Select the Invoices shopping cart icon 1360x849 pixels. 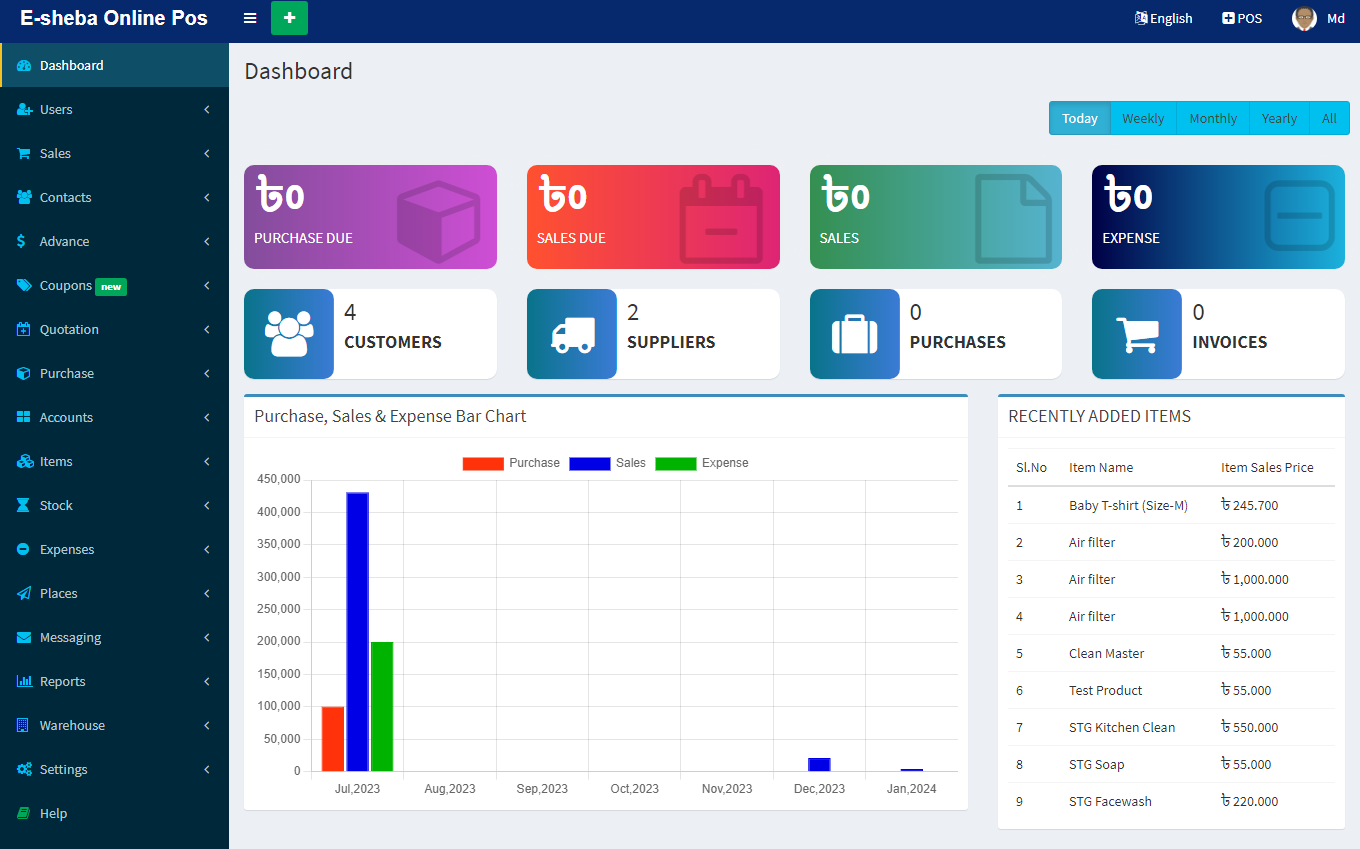1137,333
